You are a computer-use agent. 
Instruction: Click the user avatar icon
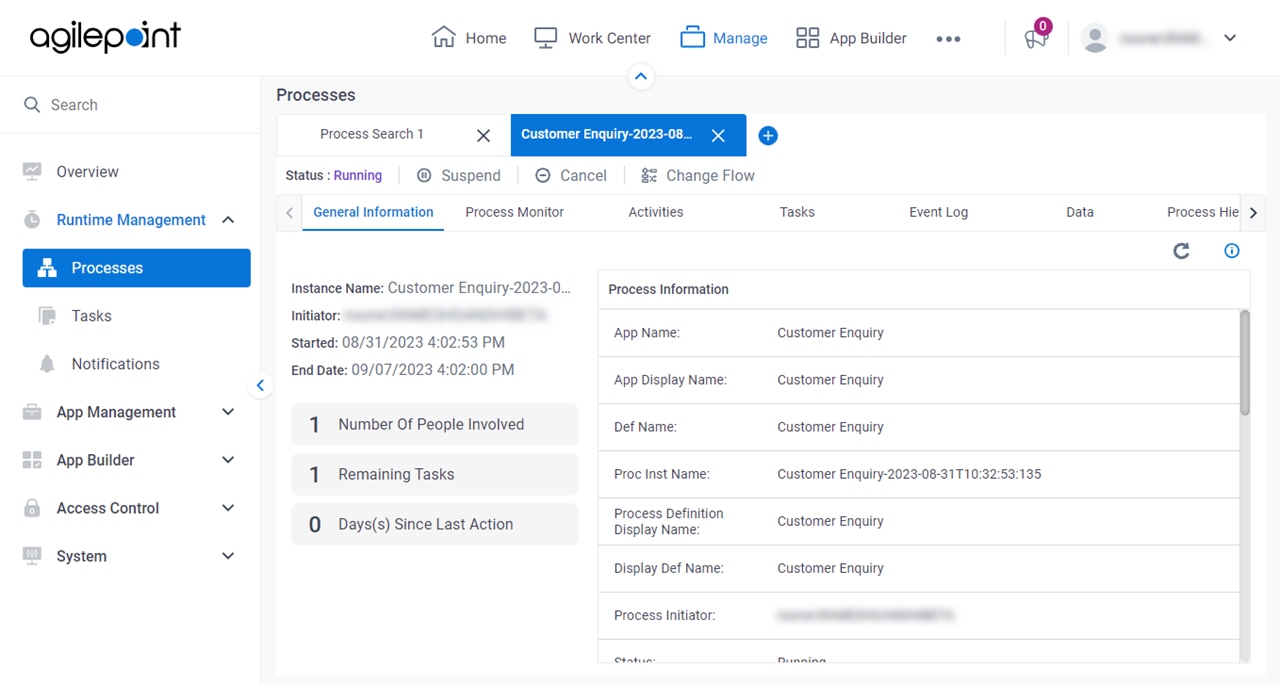(x=1095, y=38)
